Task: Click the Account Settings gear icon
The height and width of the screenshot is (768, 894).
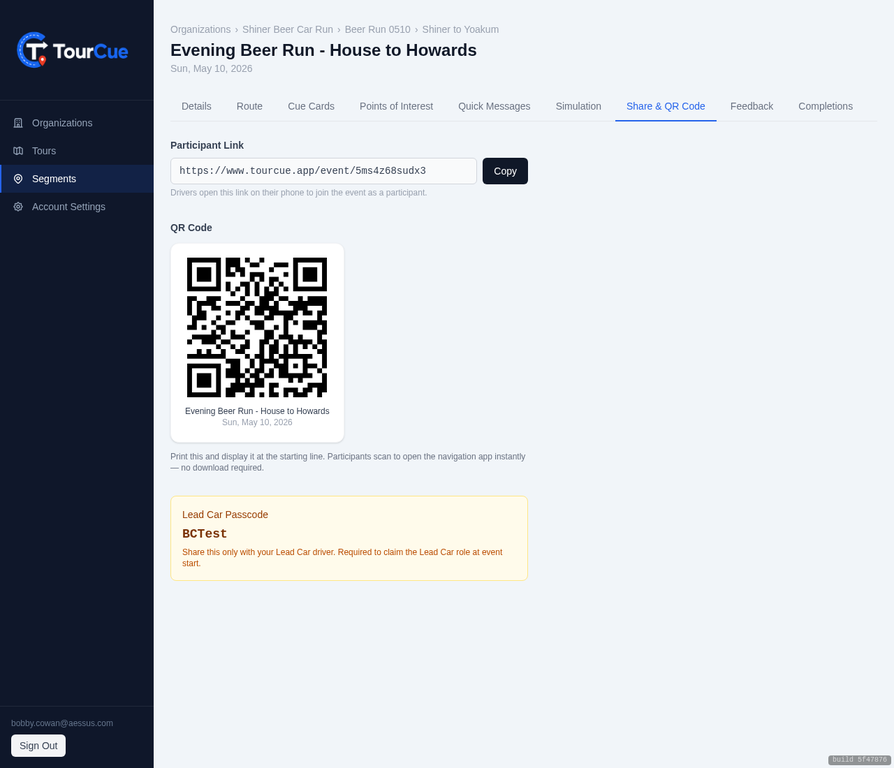Action: (18, 206)
